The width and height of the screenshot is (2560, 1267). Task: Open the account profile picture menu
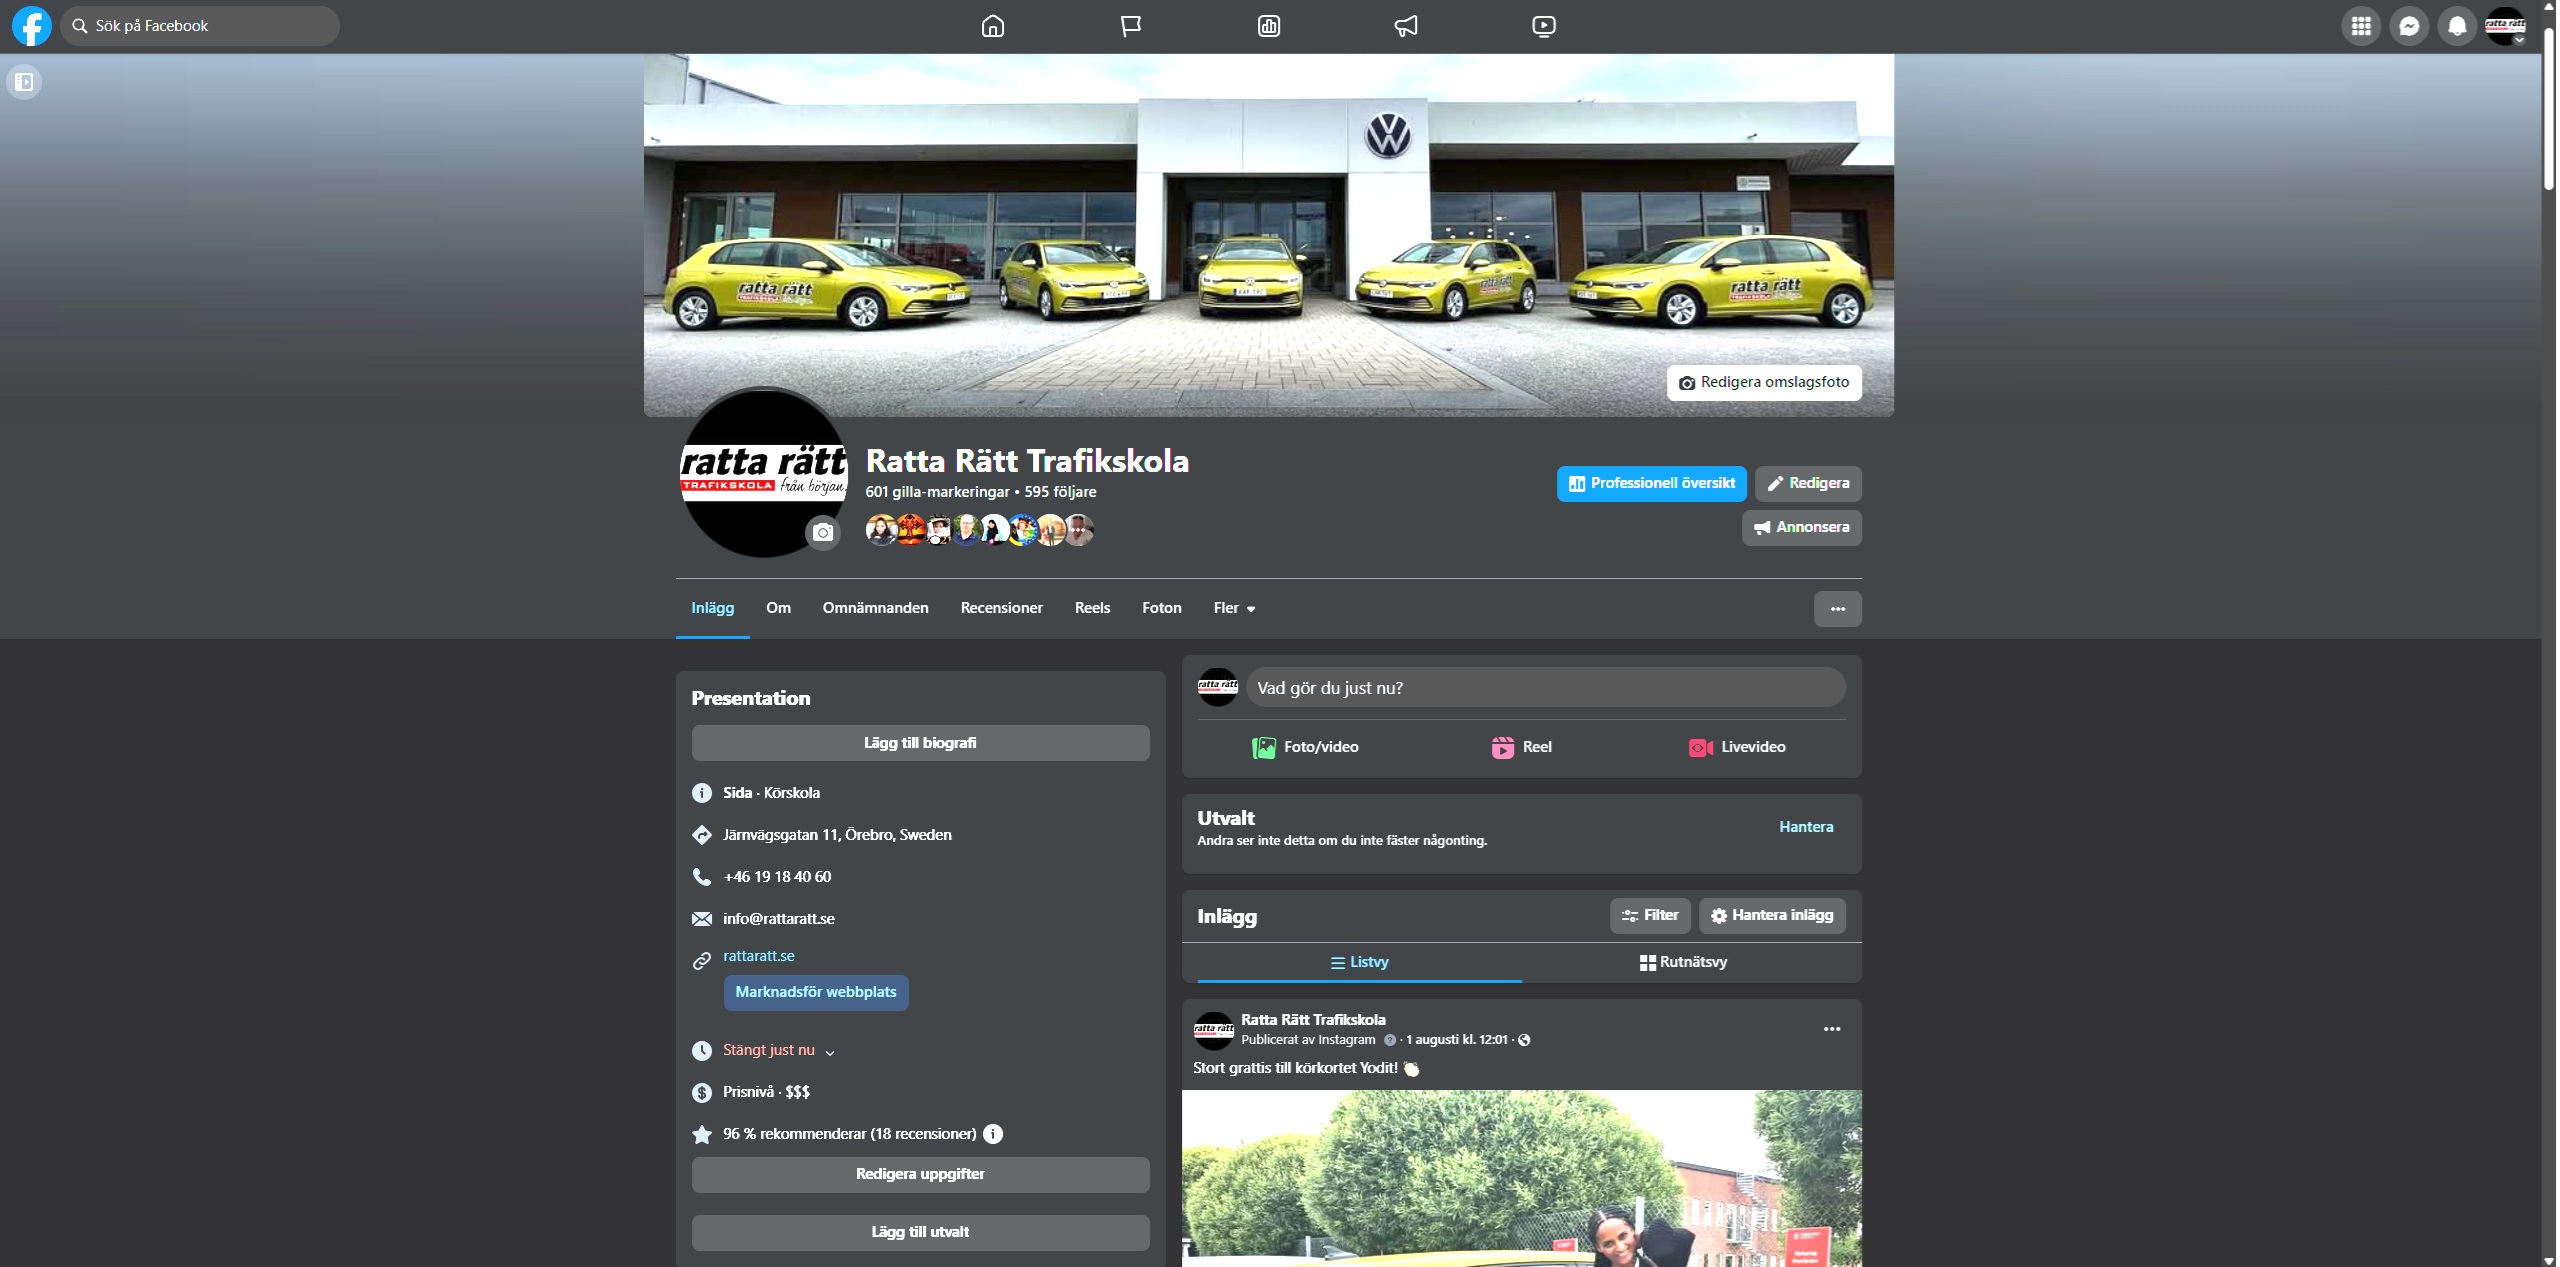2505,26
